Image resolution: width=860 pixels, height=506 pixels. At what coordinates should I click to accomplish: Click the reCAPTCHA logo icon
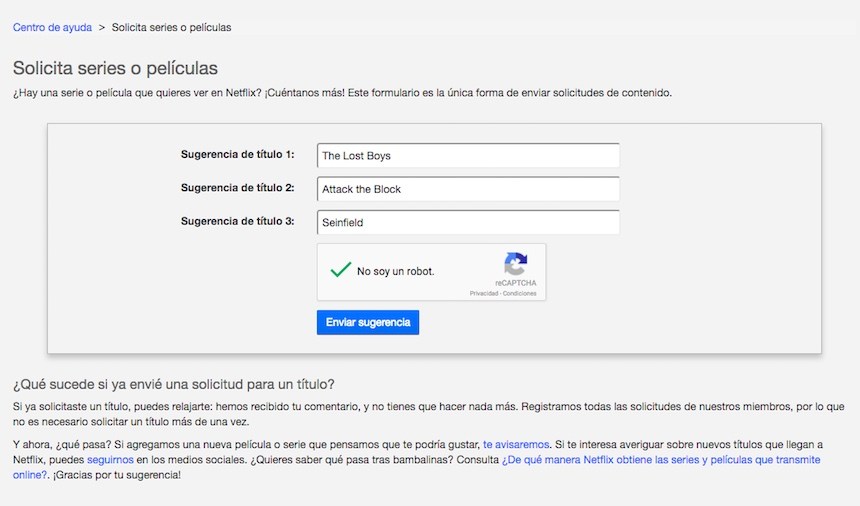click(516, 264)
